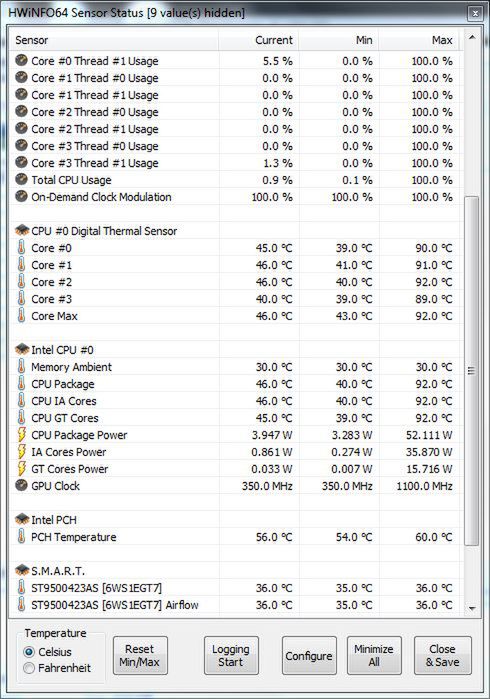
Task: Start logging with Logging Start button
Action: coord(231,655)
